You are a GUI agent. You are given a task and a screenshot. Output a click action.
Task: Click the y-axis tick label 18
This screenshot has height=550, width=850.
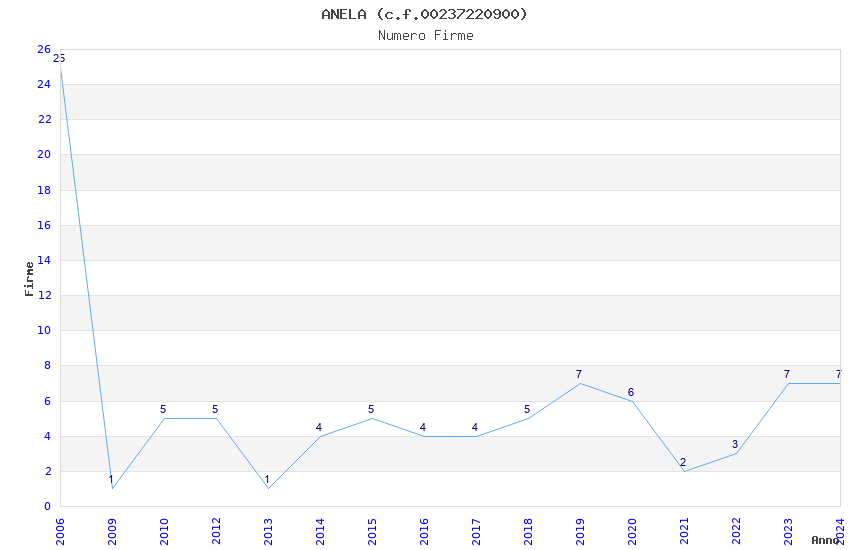[44, 190]
